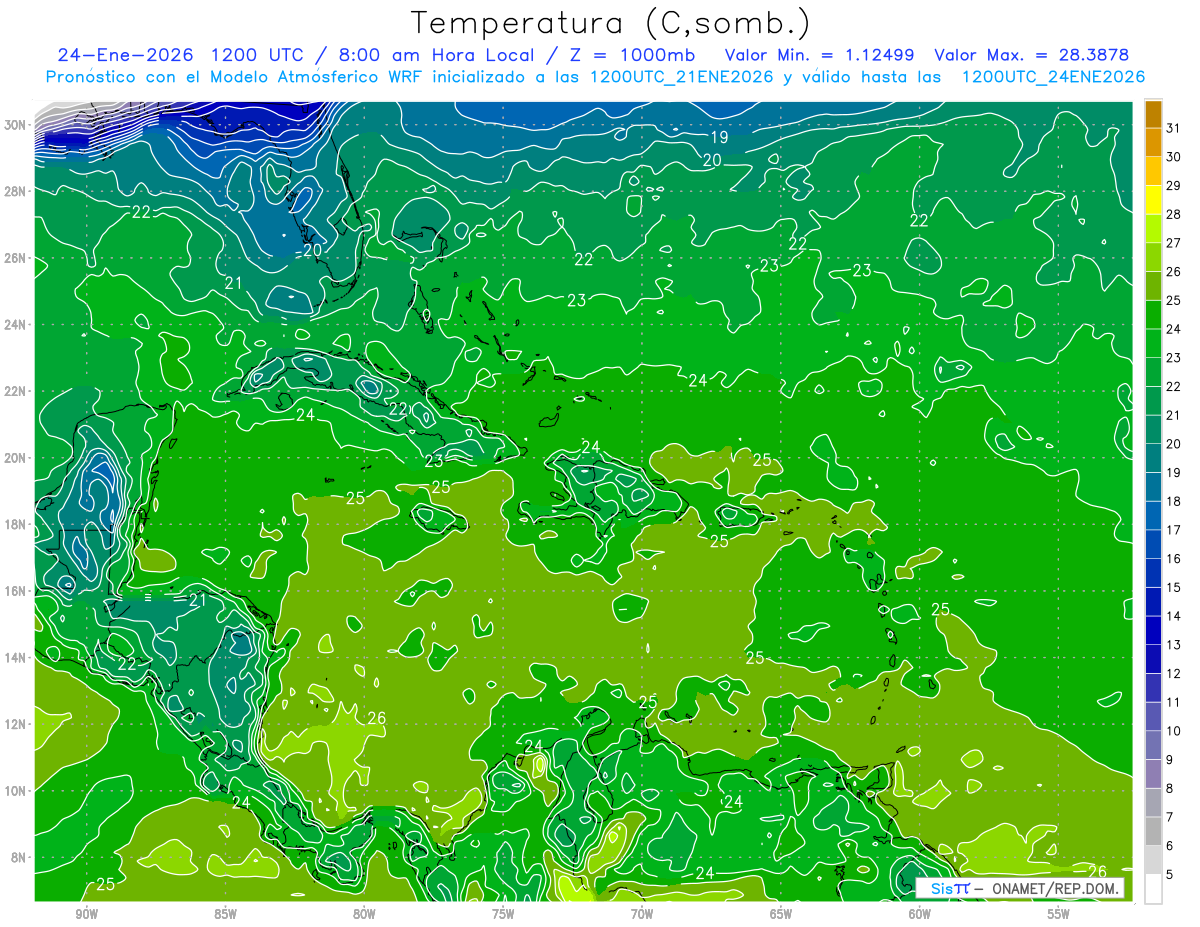Click the color bar segment between 26 and 27
Screen dimensions: 1200x927
point(1153,257)
